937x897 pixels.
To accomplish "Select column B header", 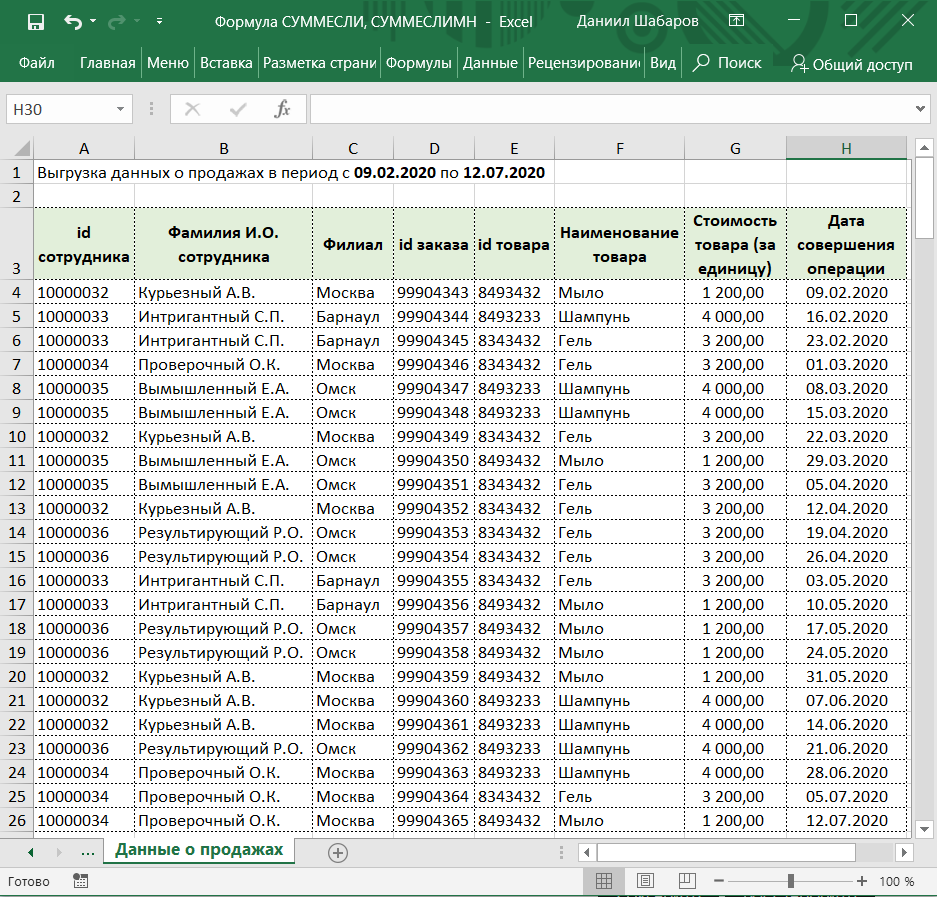I will 223,148.
